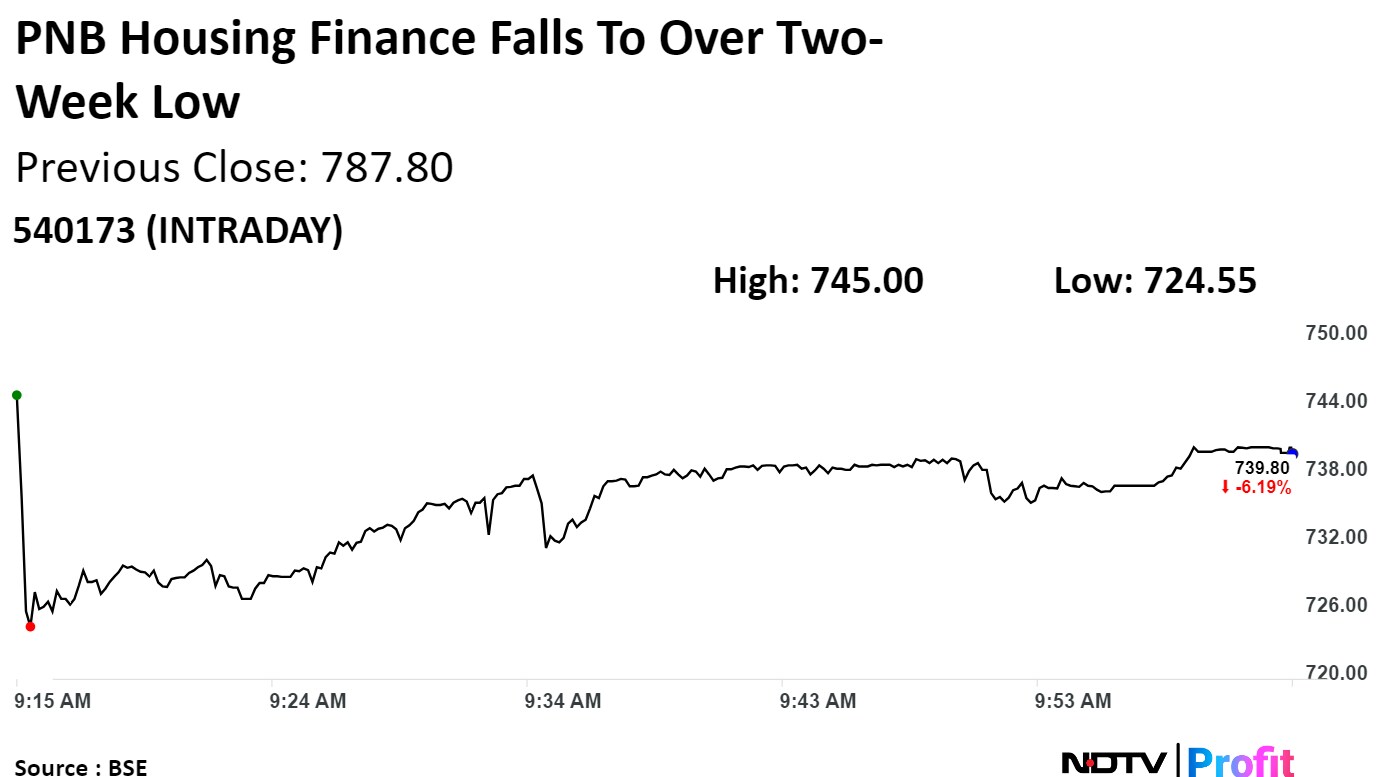The height and width of the screenshot is (777, 1382).
Task: Select the 540173 (INTRADAY) ticker label
Action: click(177, 231)
